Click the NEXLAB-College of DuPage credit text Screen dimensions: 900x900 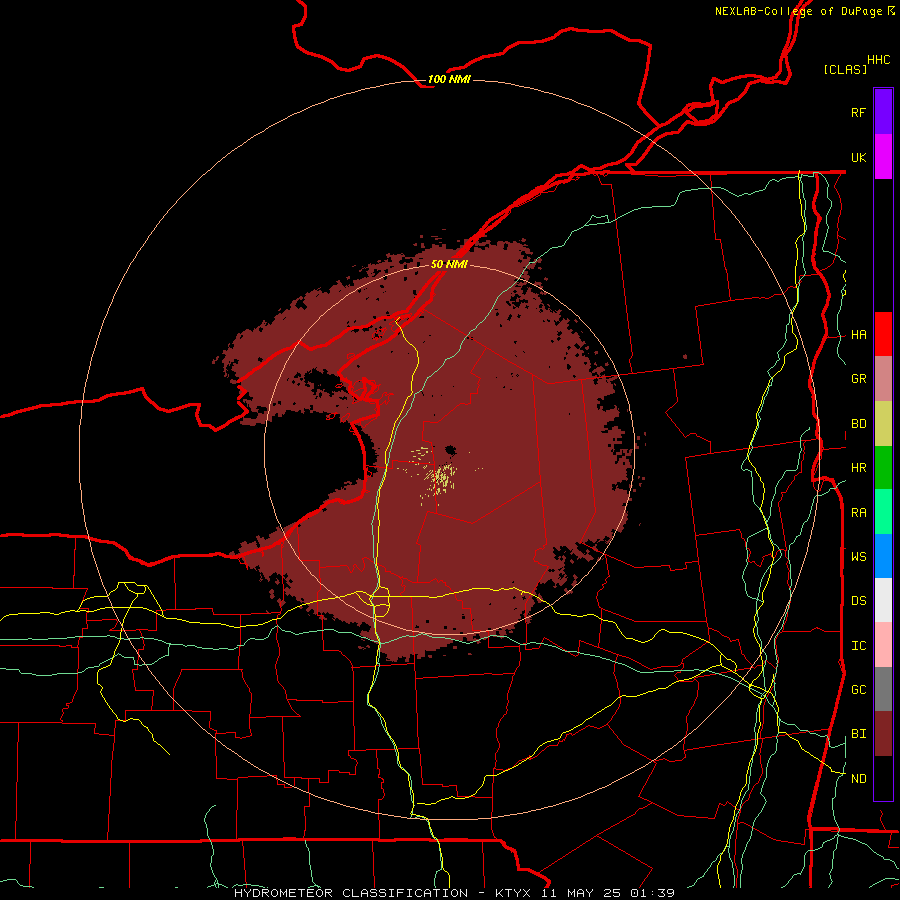[x=798, y=11]
